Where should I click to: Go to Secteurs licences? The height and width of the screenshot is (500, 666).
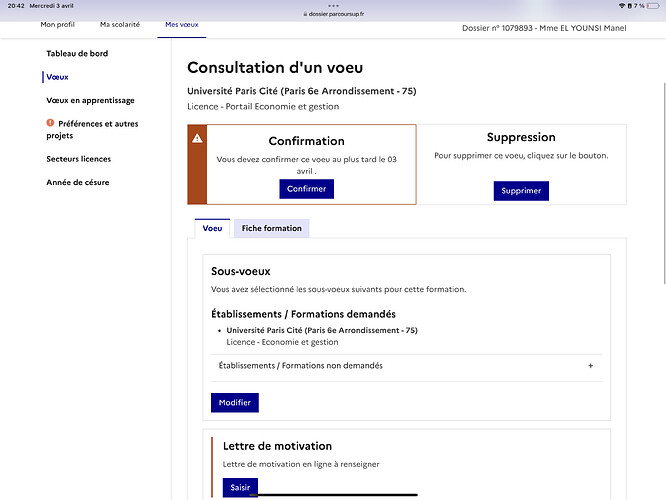click(x=79, y=159)
